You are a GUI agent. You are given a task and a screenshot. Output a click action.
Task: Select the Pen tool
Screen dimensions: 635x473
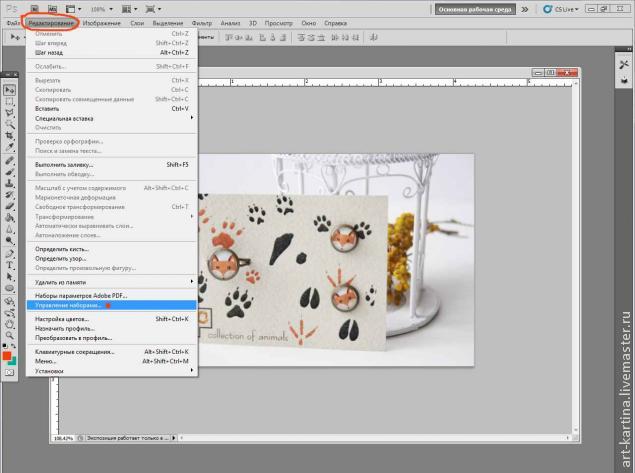[9, 254]
